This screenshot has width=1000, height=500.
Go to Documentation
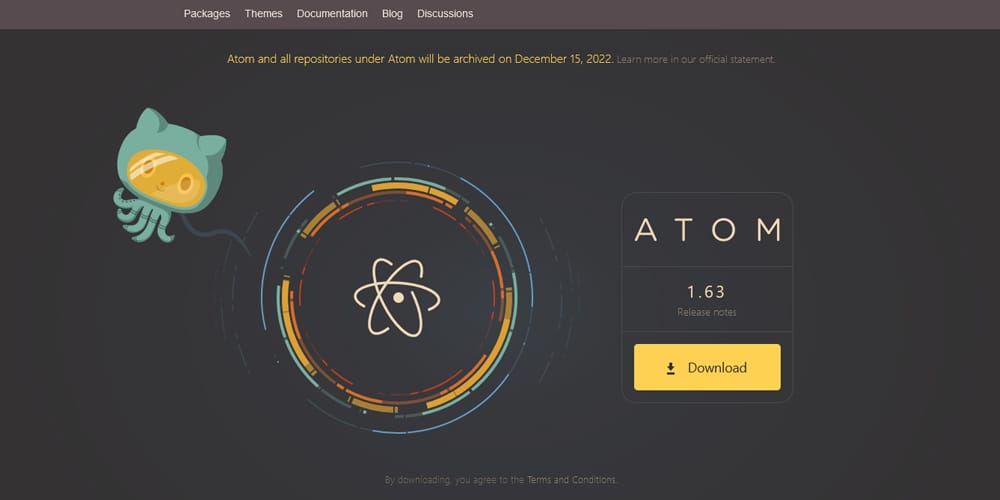click(332, 13)
